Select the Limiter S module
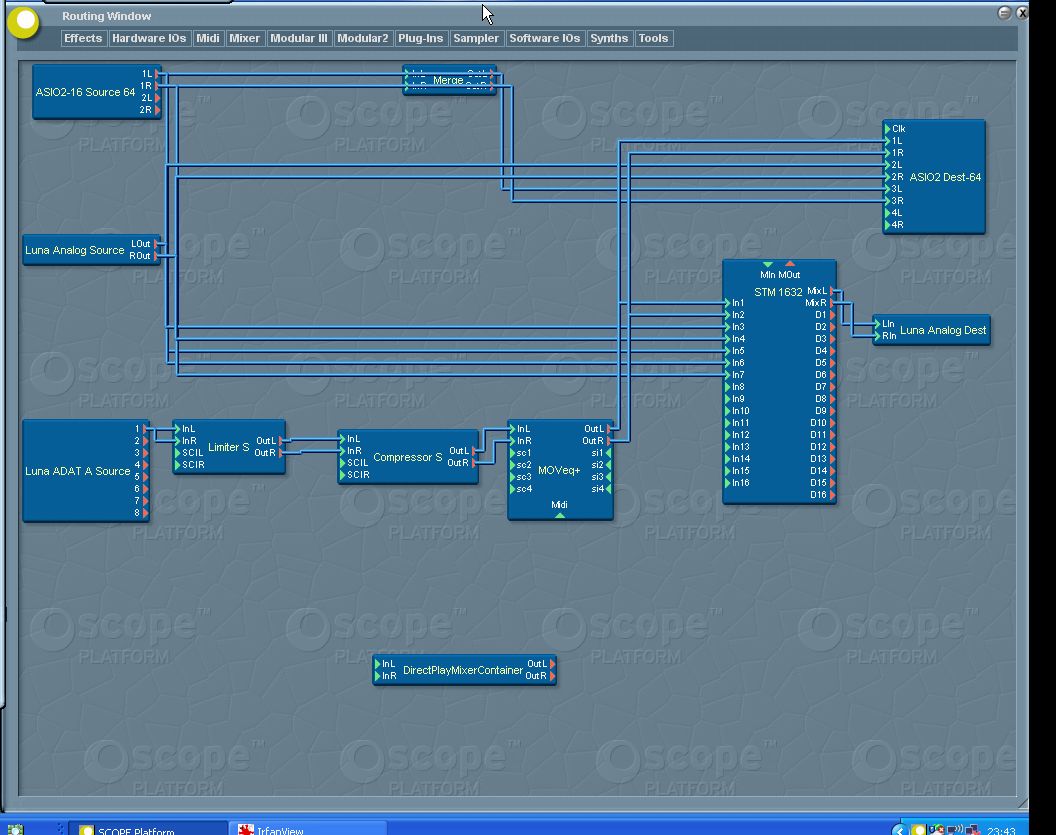 228,447
